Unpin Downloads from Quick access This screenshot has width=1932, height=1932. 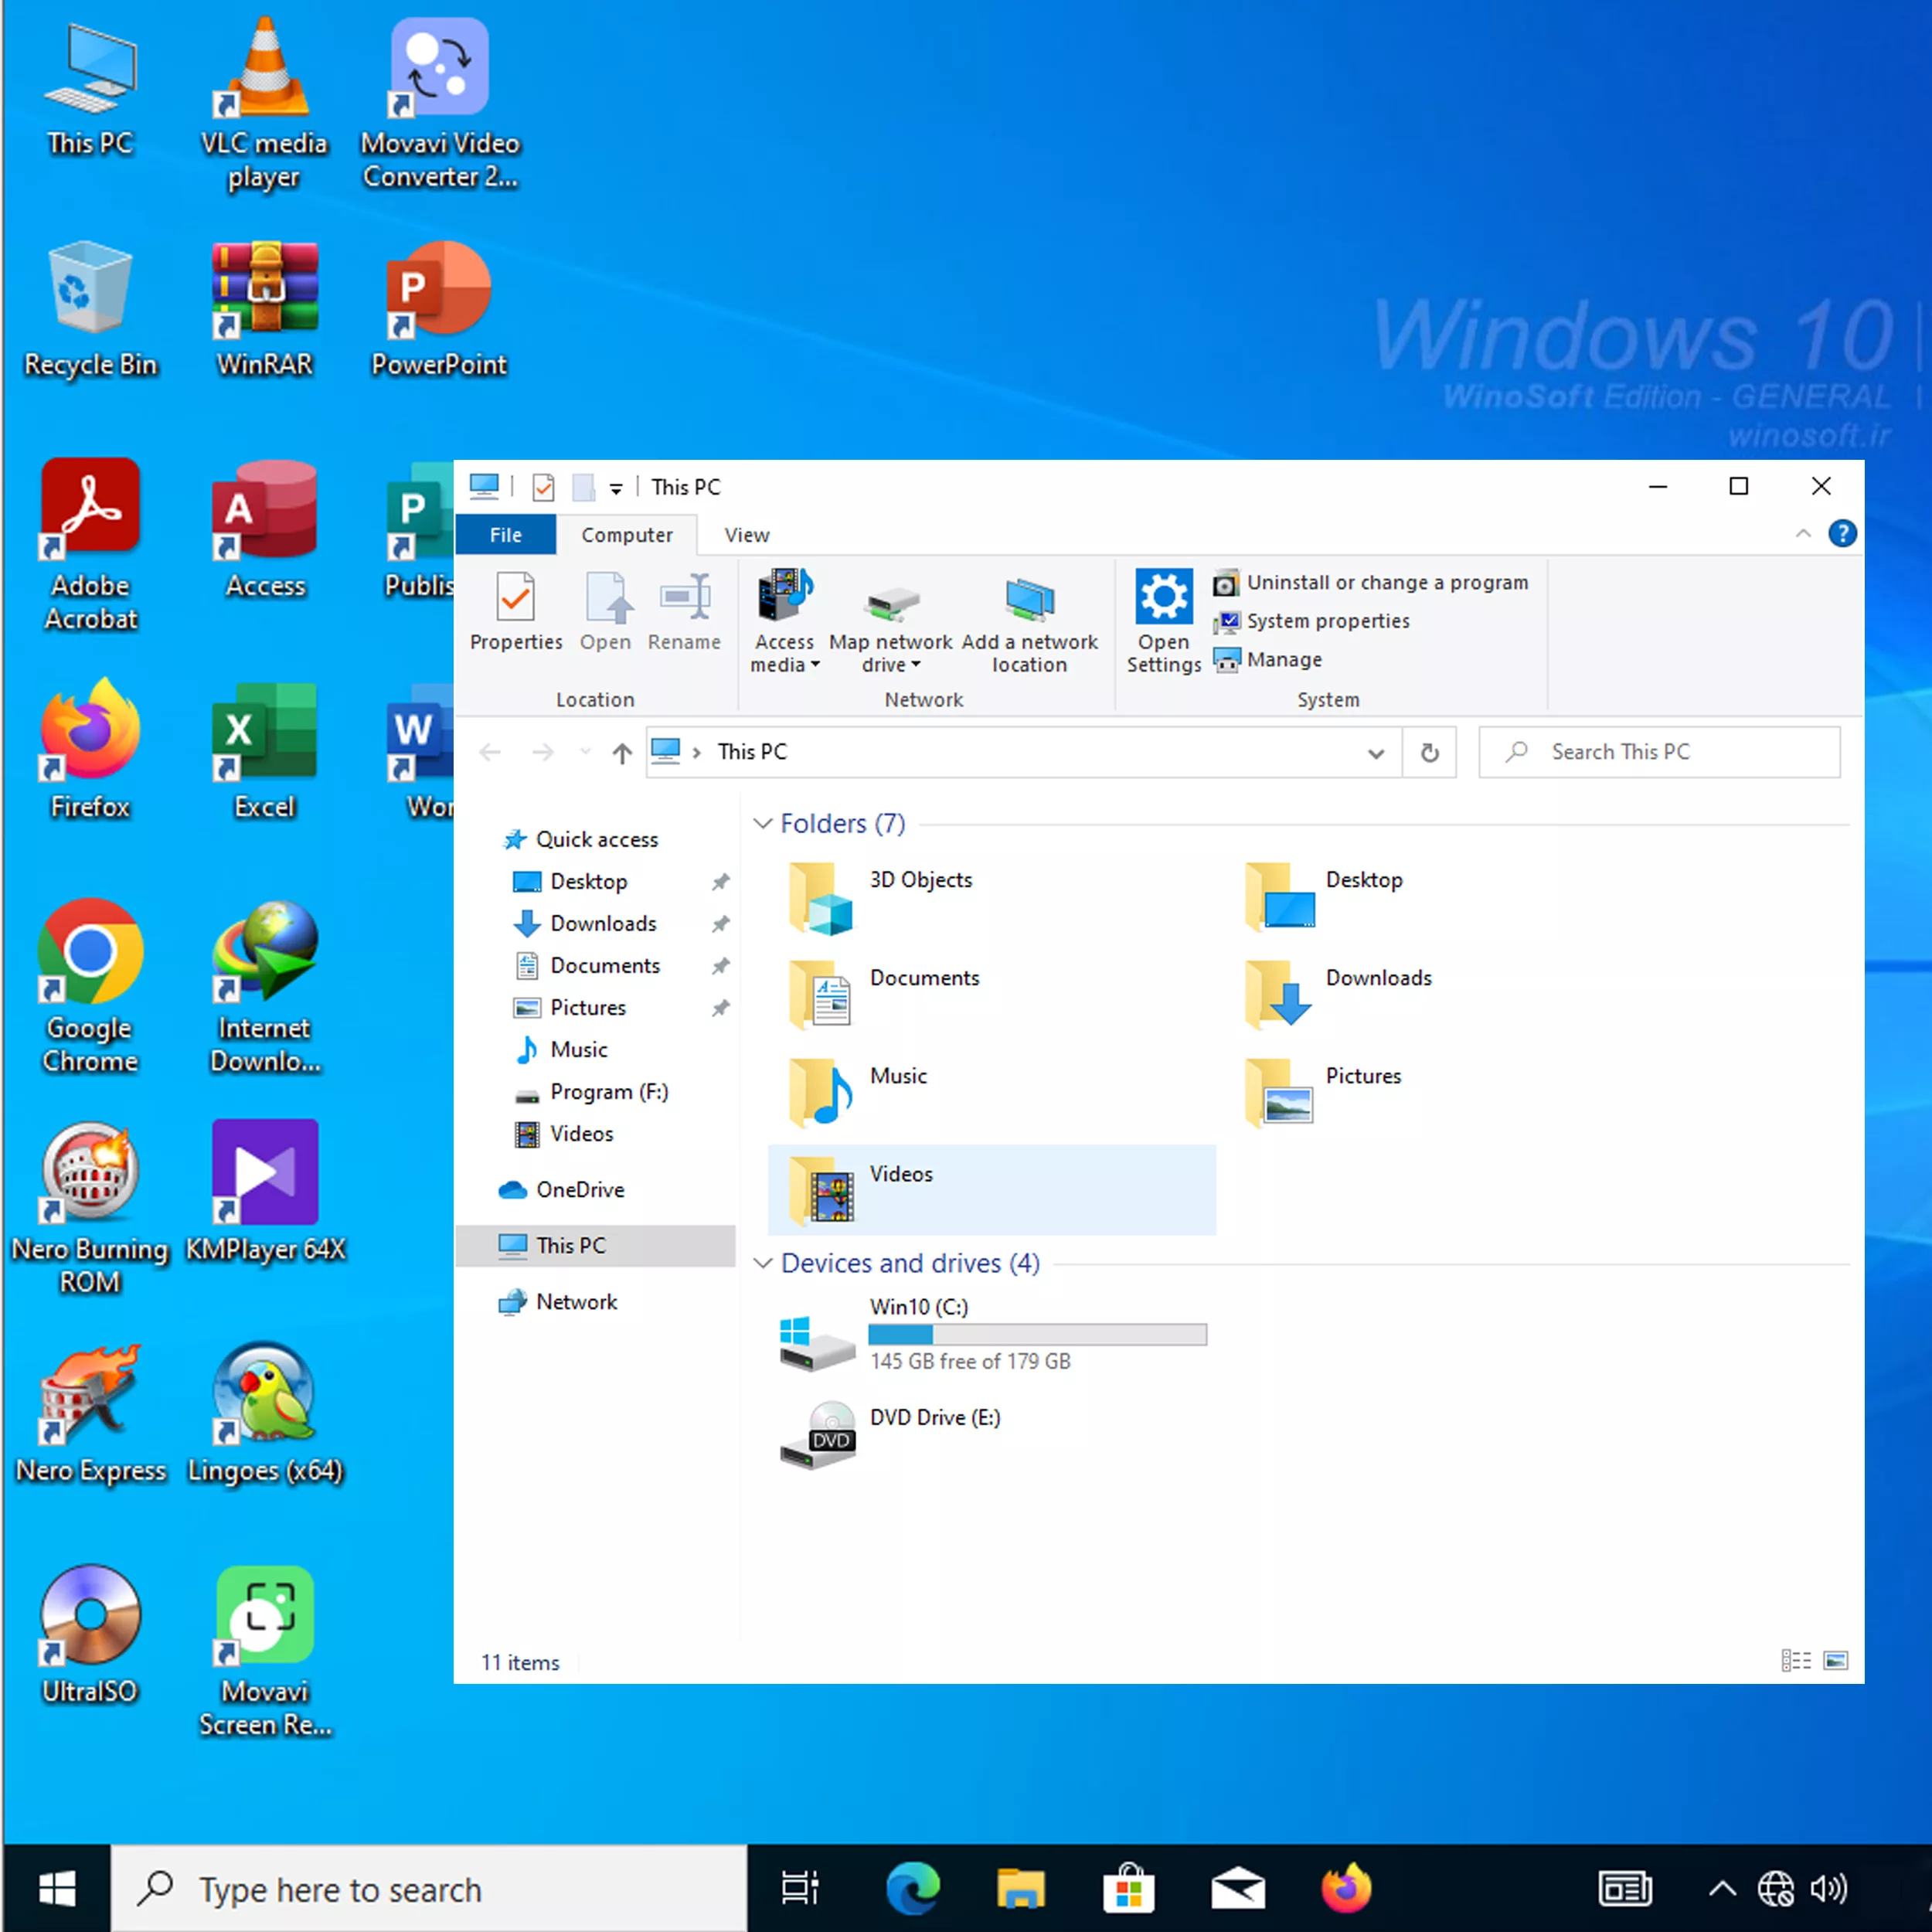(x=720, y=923)
